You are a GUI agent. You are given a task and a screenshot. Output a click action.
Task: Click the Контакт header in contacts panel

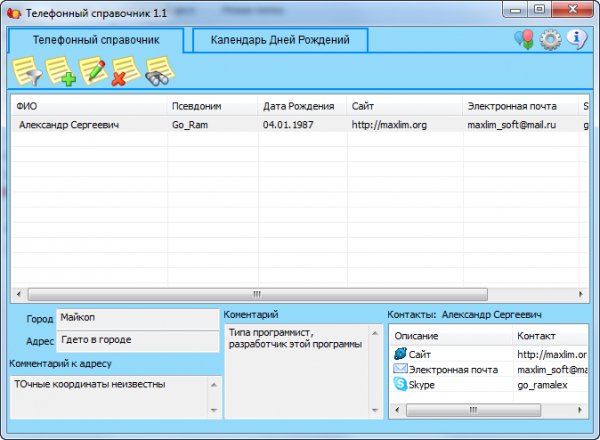[x=550, y=336]
